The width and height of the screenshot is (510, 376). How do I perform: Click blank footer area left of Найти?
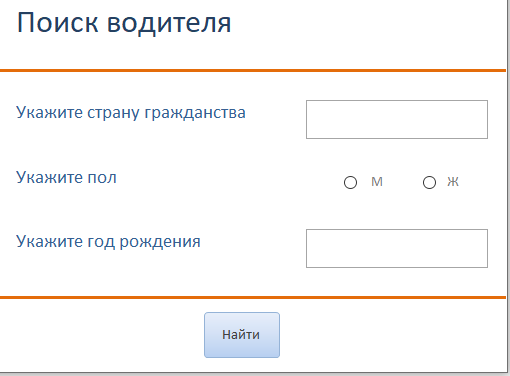pos(102,335)
